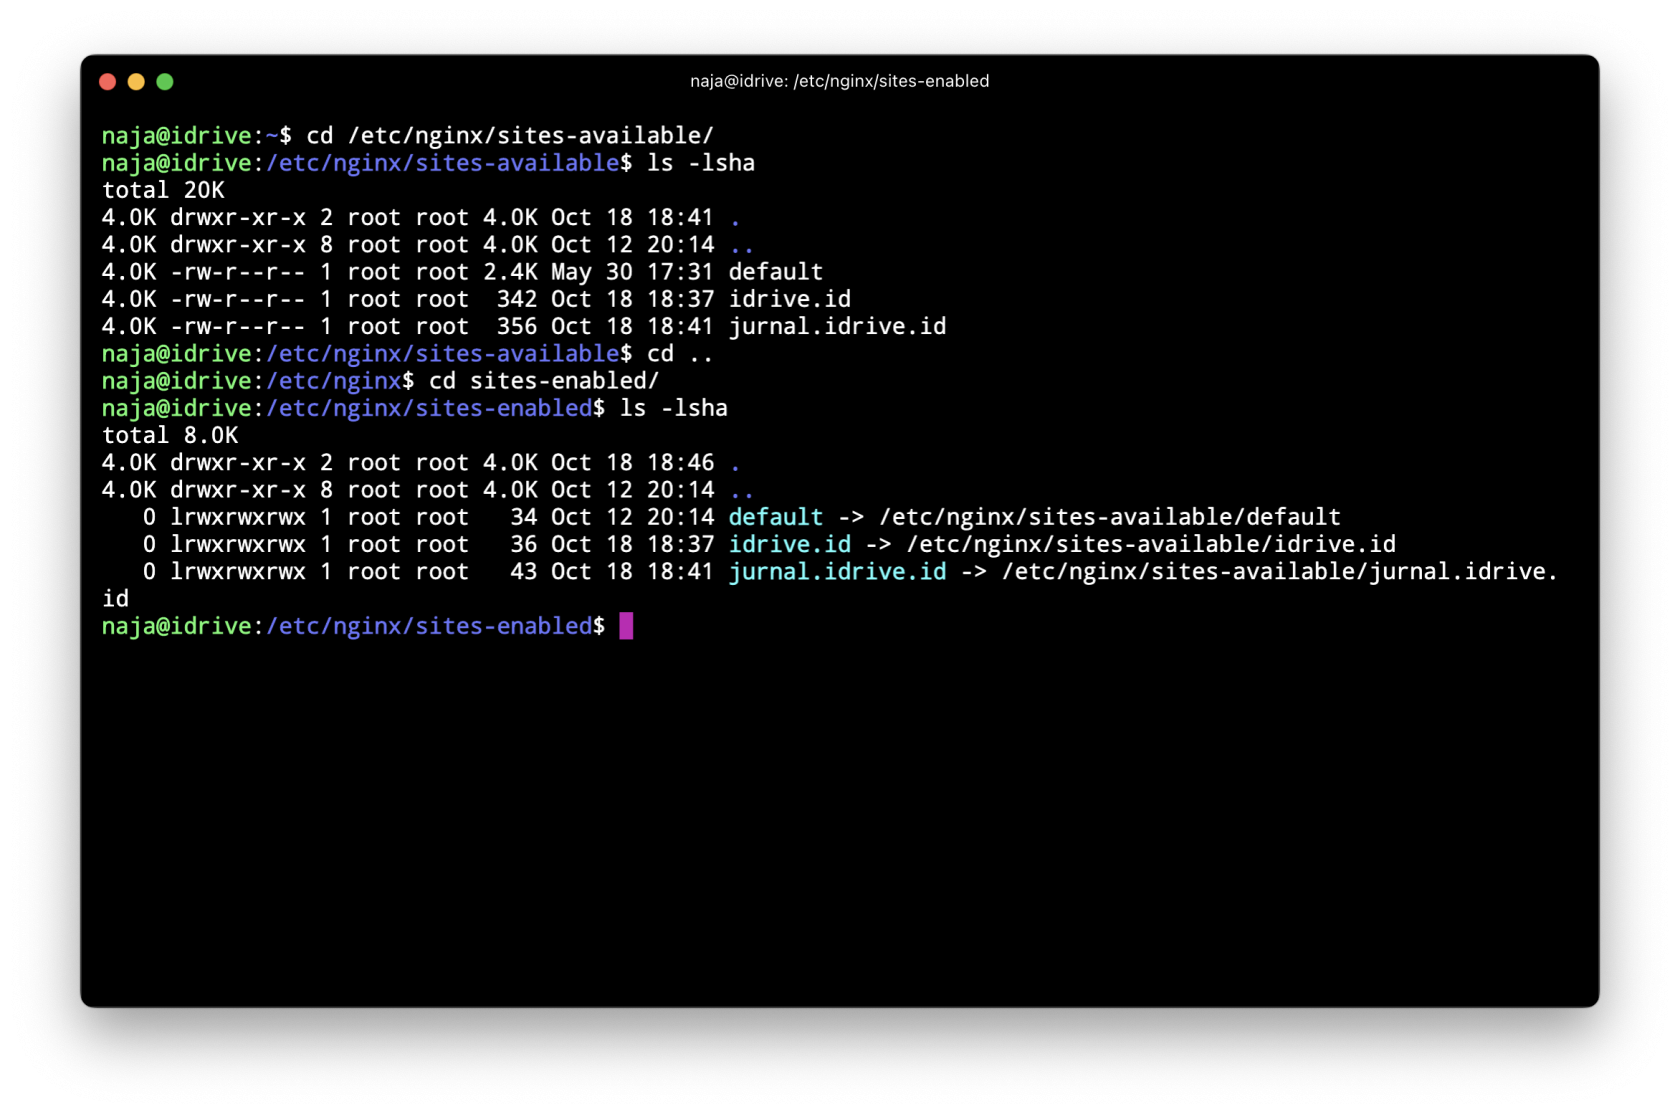Viewport: 1680px width, 1114px height.
Task: Click the green maximize window button
Action: coord(165,82)
